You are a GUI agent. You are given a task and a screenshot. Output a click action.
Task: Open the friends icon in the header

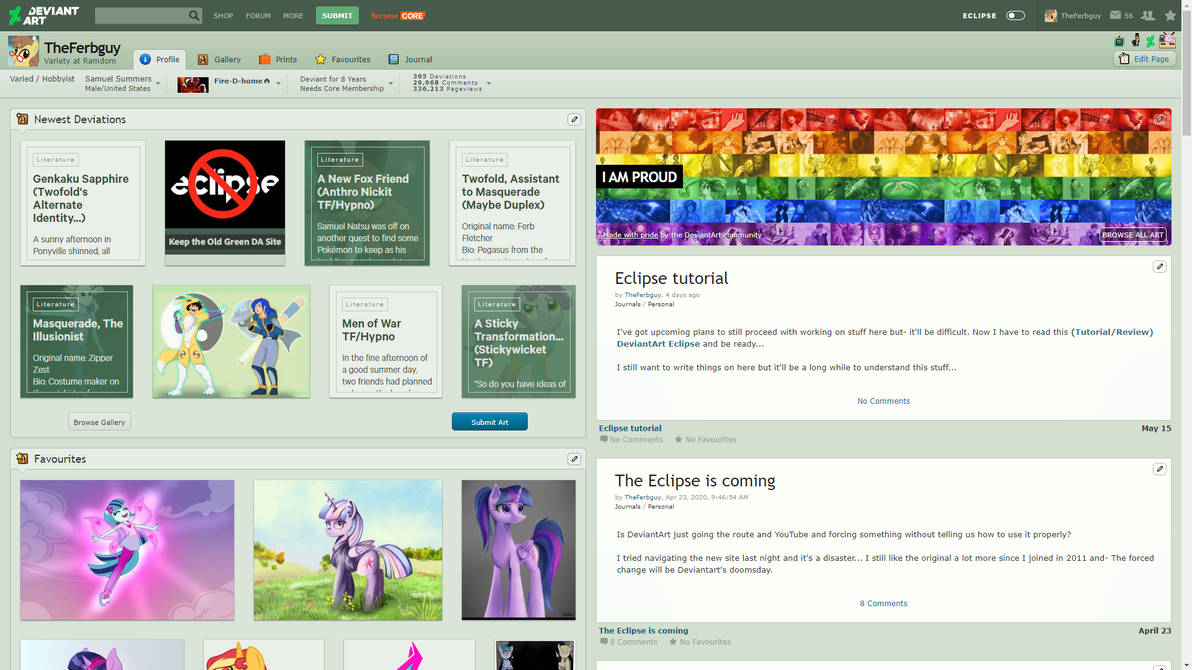pos(1148,15)
